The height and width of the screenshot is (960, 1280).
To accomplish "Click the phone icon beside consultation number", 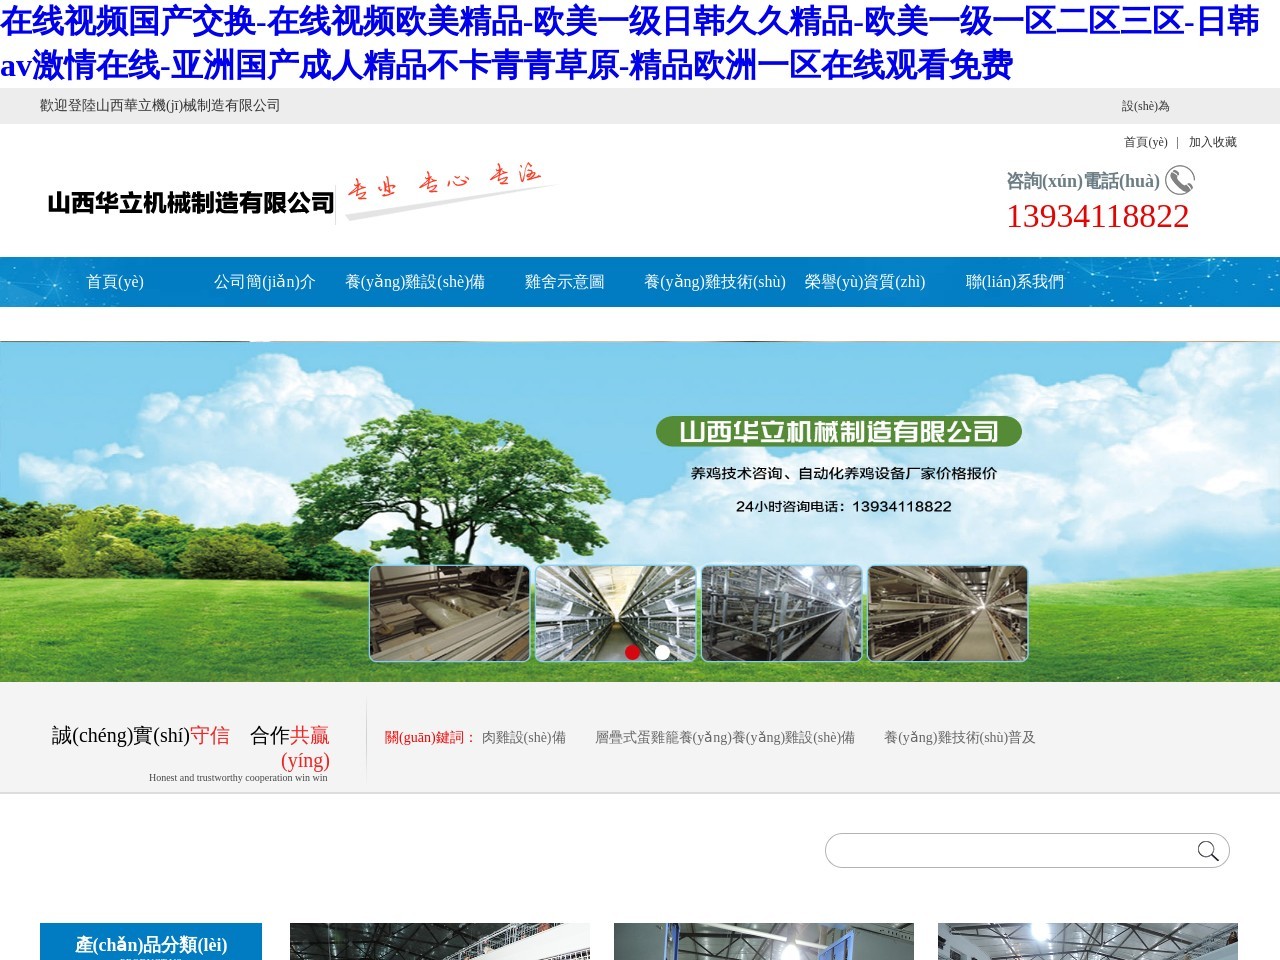I will click(1180, 180).
